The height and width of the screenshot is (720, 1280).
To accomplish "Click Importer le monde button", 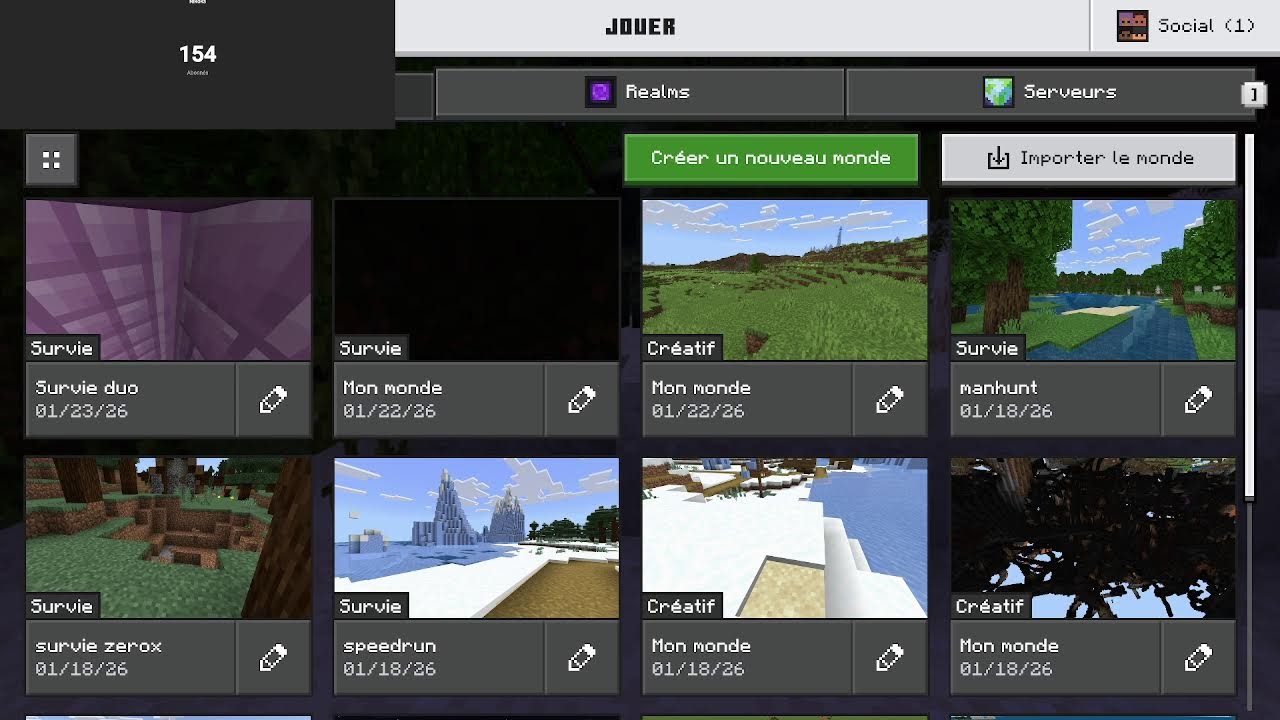I will point(1089,158).
